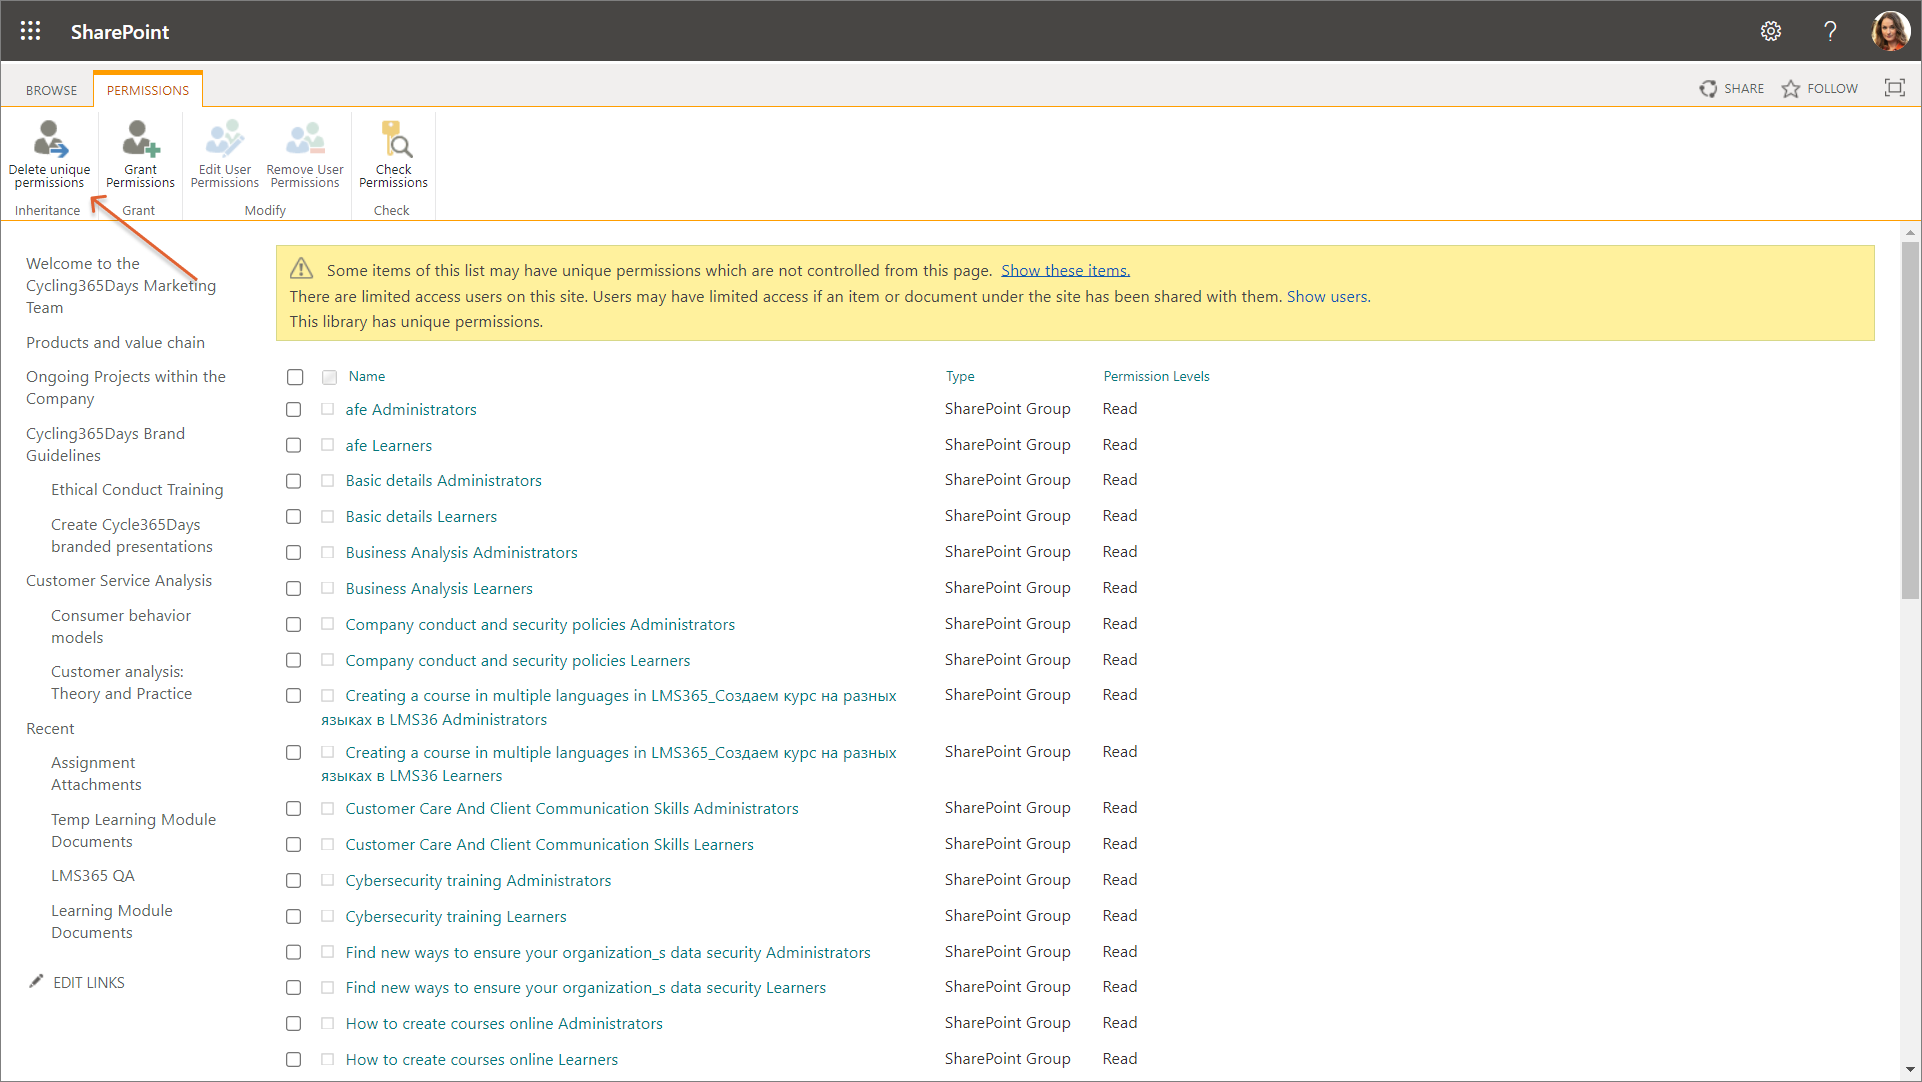Click the Show users link
This screenshot has height=1082, width=1922.
1327,296
